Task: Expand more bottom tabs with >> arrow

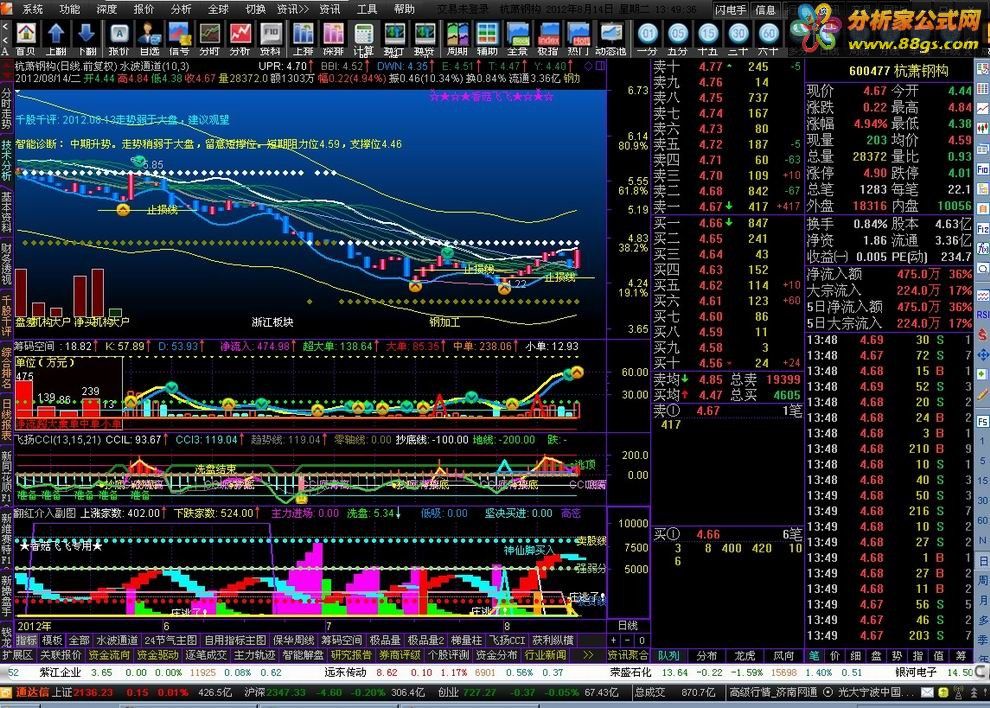Action: click(588, 655)
